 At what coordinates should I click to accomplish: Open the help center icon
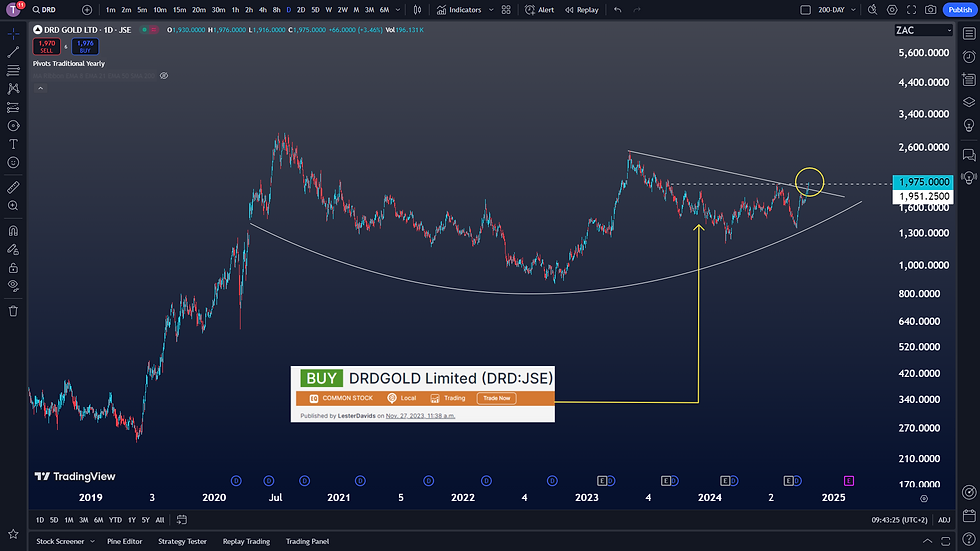pos(969,539)
